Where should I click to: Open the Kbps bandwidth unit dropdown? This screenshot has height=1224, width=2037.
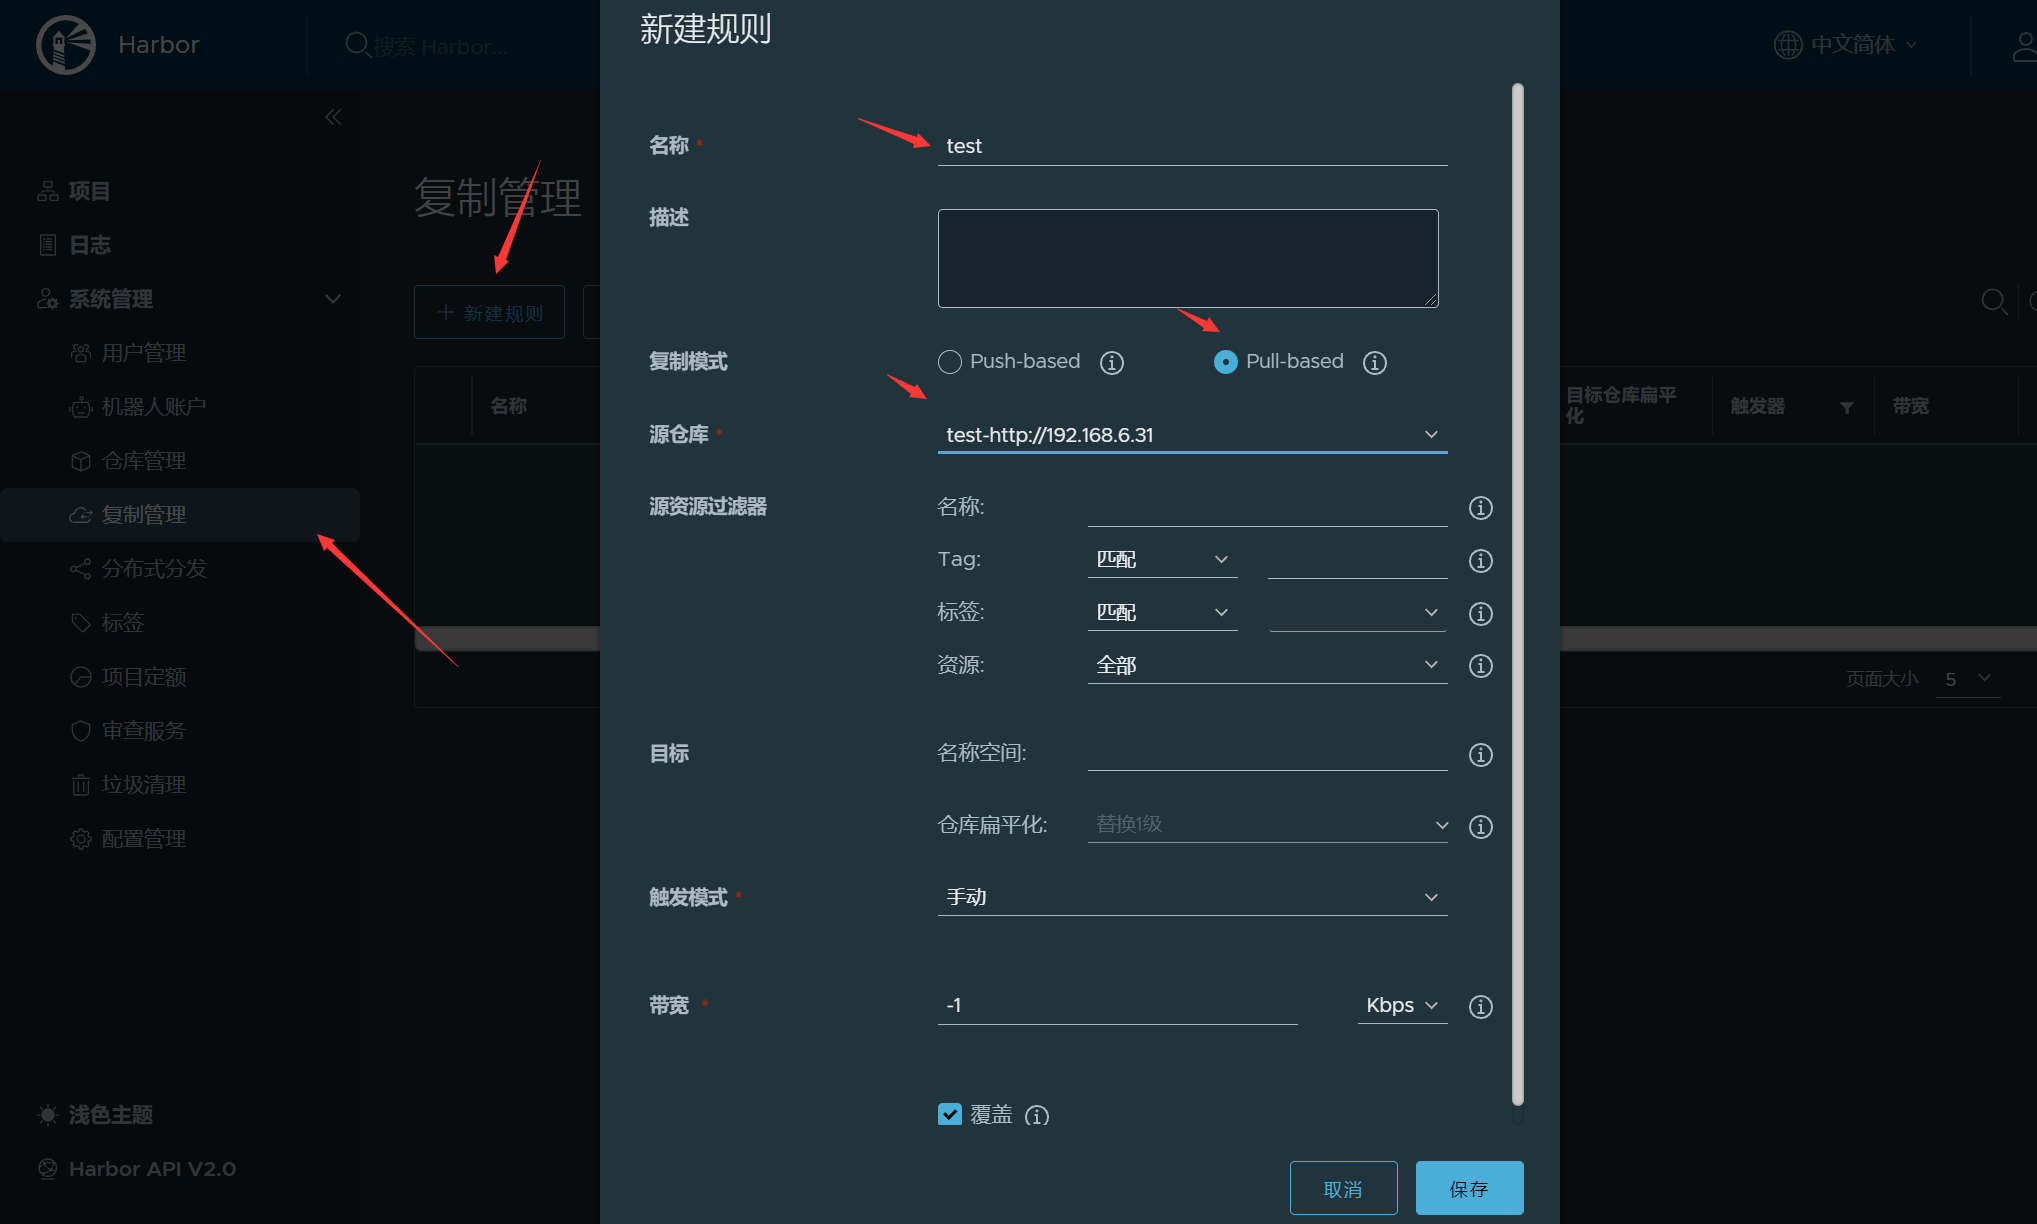1402,1006
